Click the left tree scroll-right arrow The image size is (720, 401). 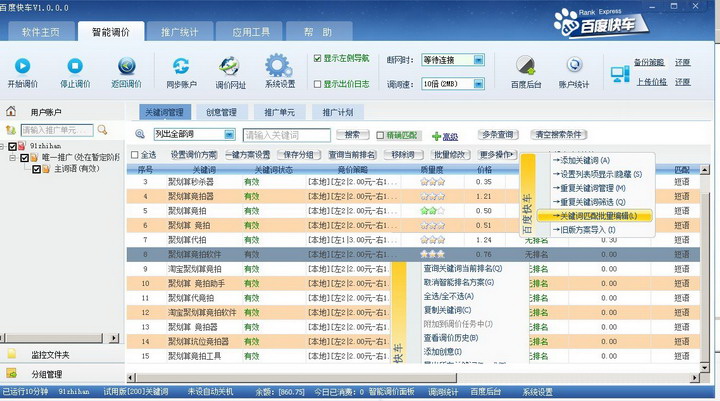(x=114, y=338)
